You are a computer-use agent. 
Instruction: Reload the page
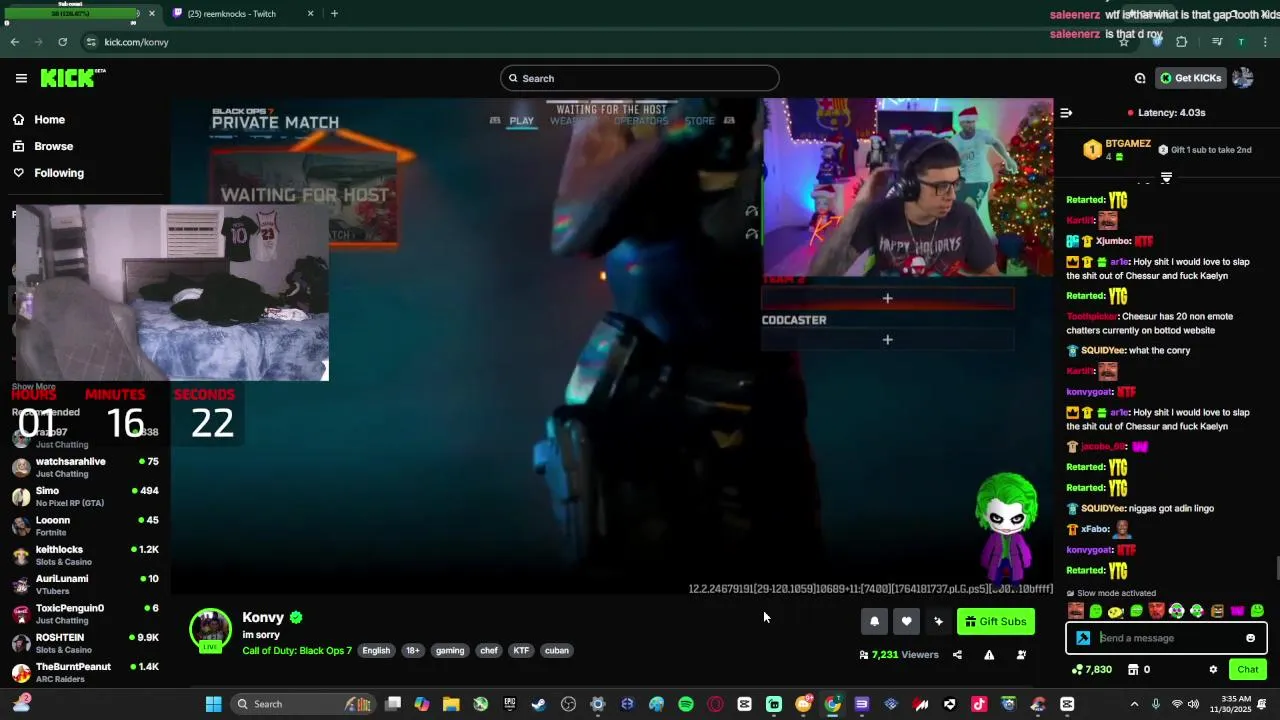pyautogui.click(x=62, y=42)
